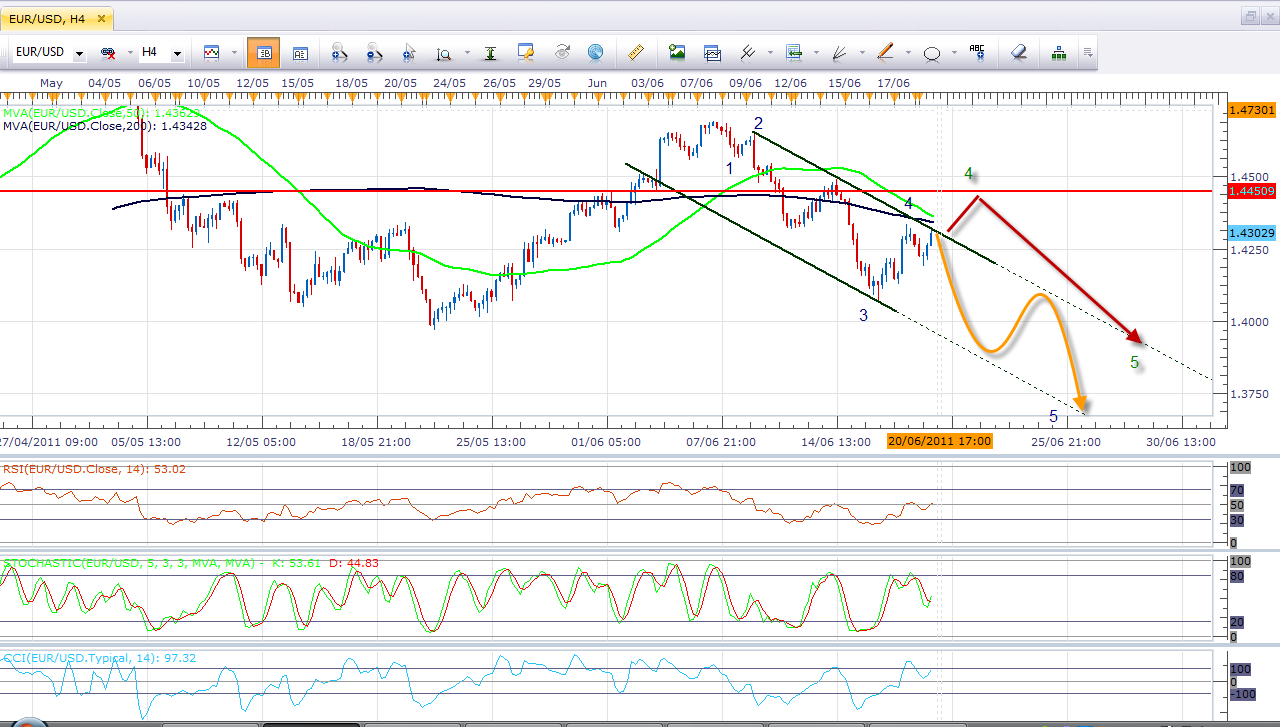Click the MVA Close,200 indicator label
Screen dimensions: 1280x727
(x=105, y=126)
